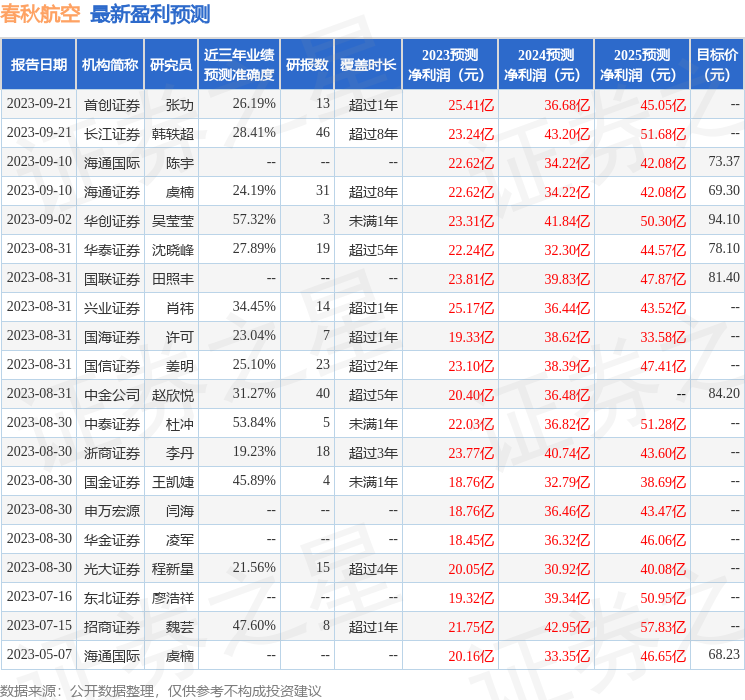Select the 华金证券 institution cell
Screen dimensions: 745x700
(112, 540)
